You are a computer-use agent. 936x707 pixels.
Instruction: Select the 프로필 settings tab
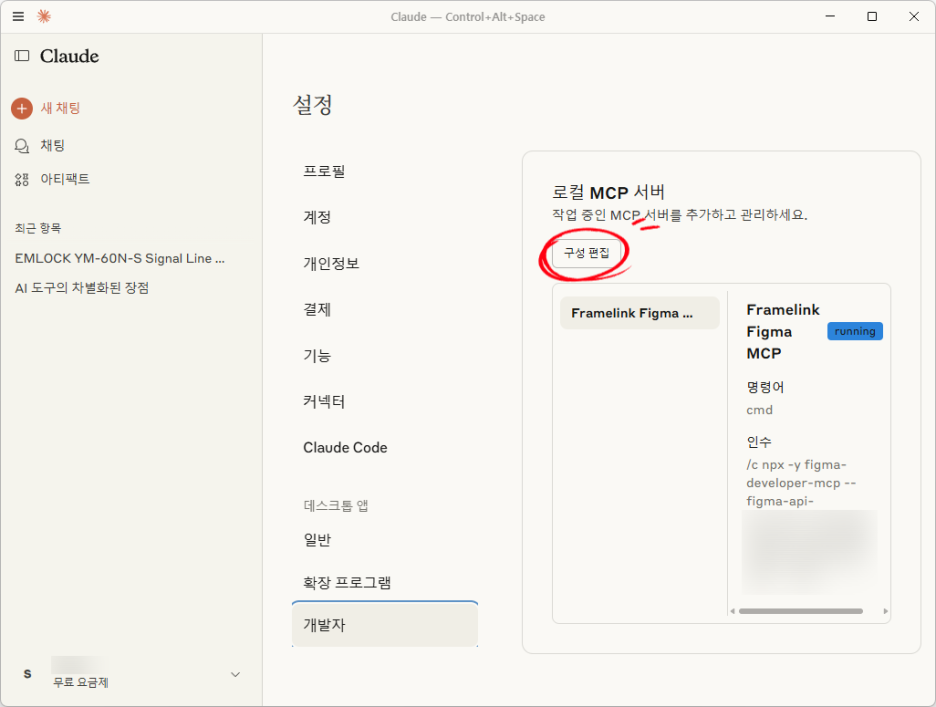click(324, 171)
